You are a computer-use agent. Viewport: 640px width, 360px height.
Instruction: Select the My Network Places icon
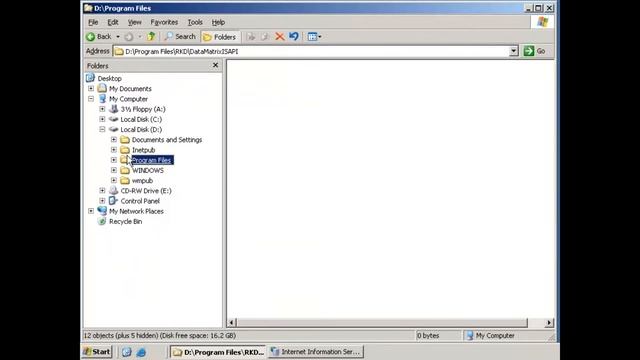coord(102,211)
